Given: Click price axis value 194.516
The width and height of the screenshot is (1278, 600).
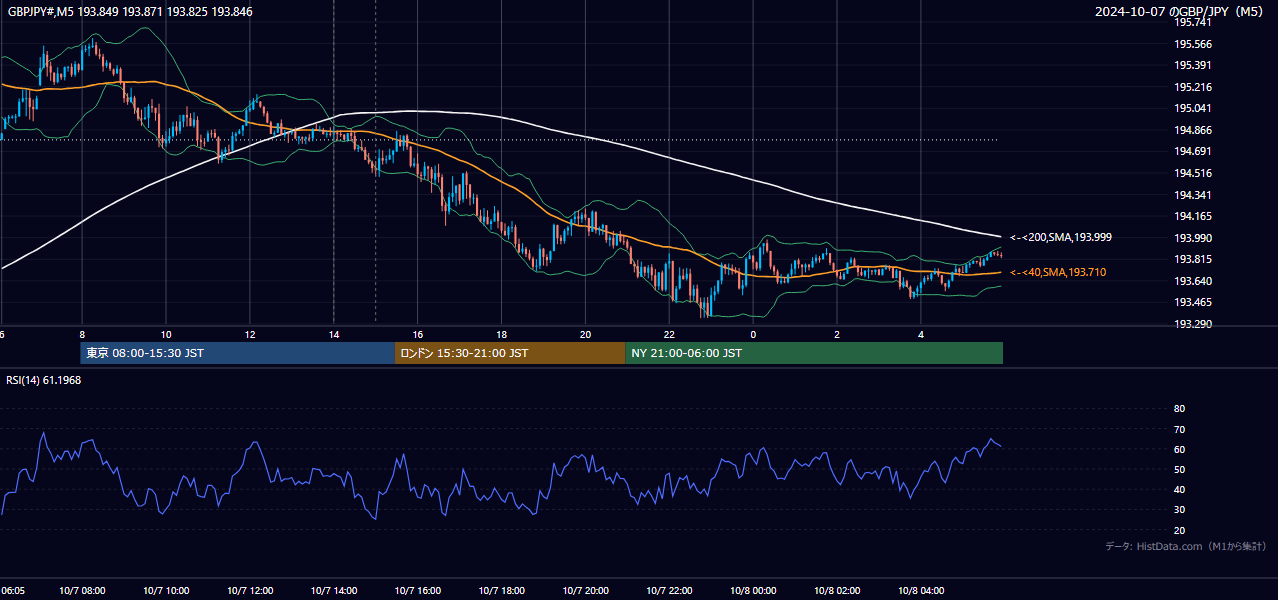Looking at the screenshot, I should pos(1192,173).
